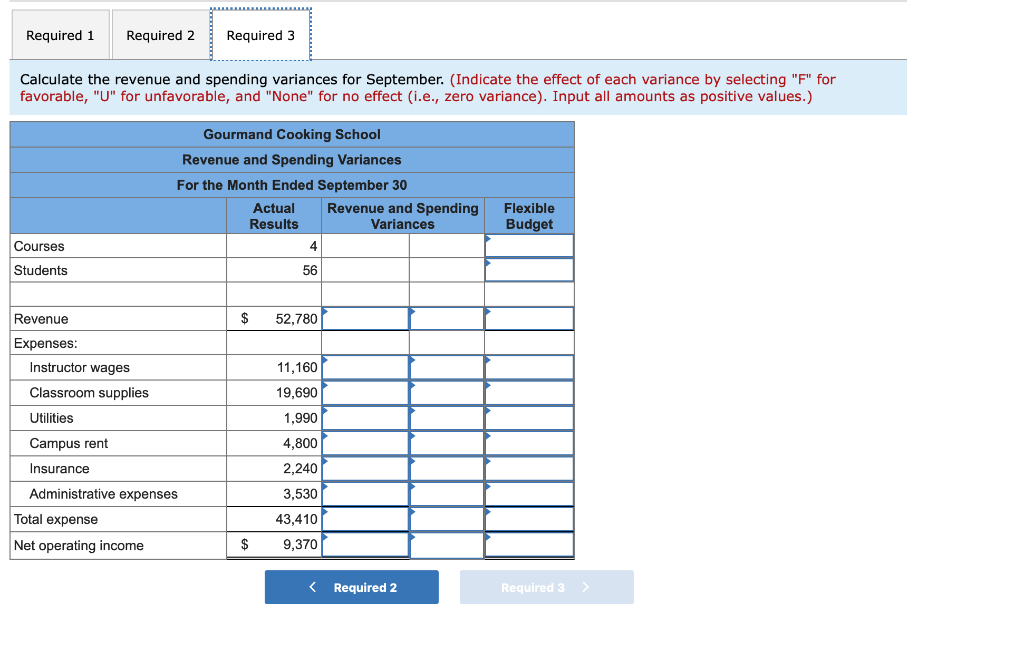Screen dimensions: 1024x662
Task: Click the Total expense flexible budget cell
Action: (x=529, y=518)
